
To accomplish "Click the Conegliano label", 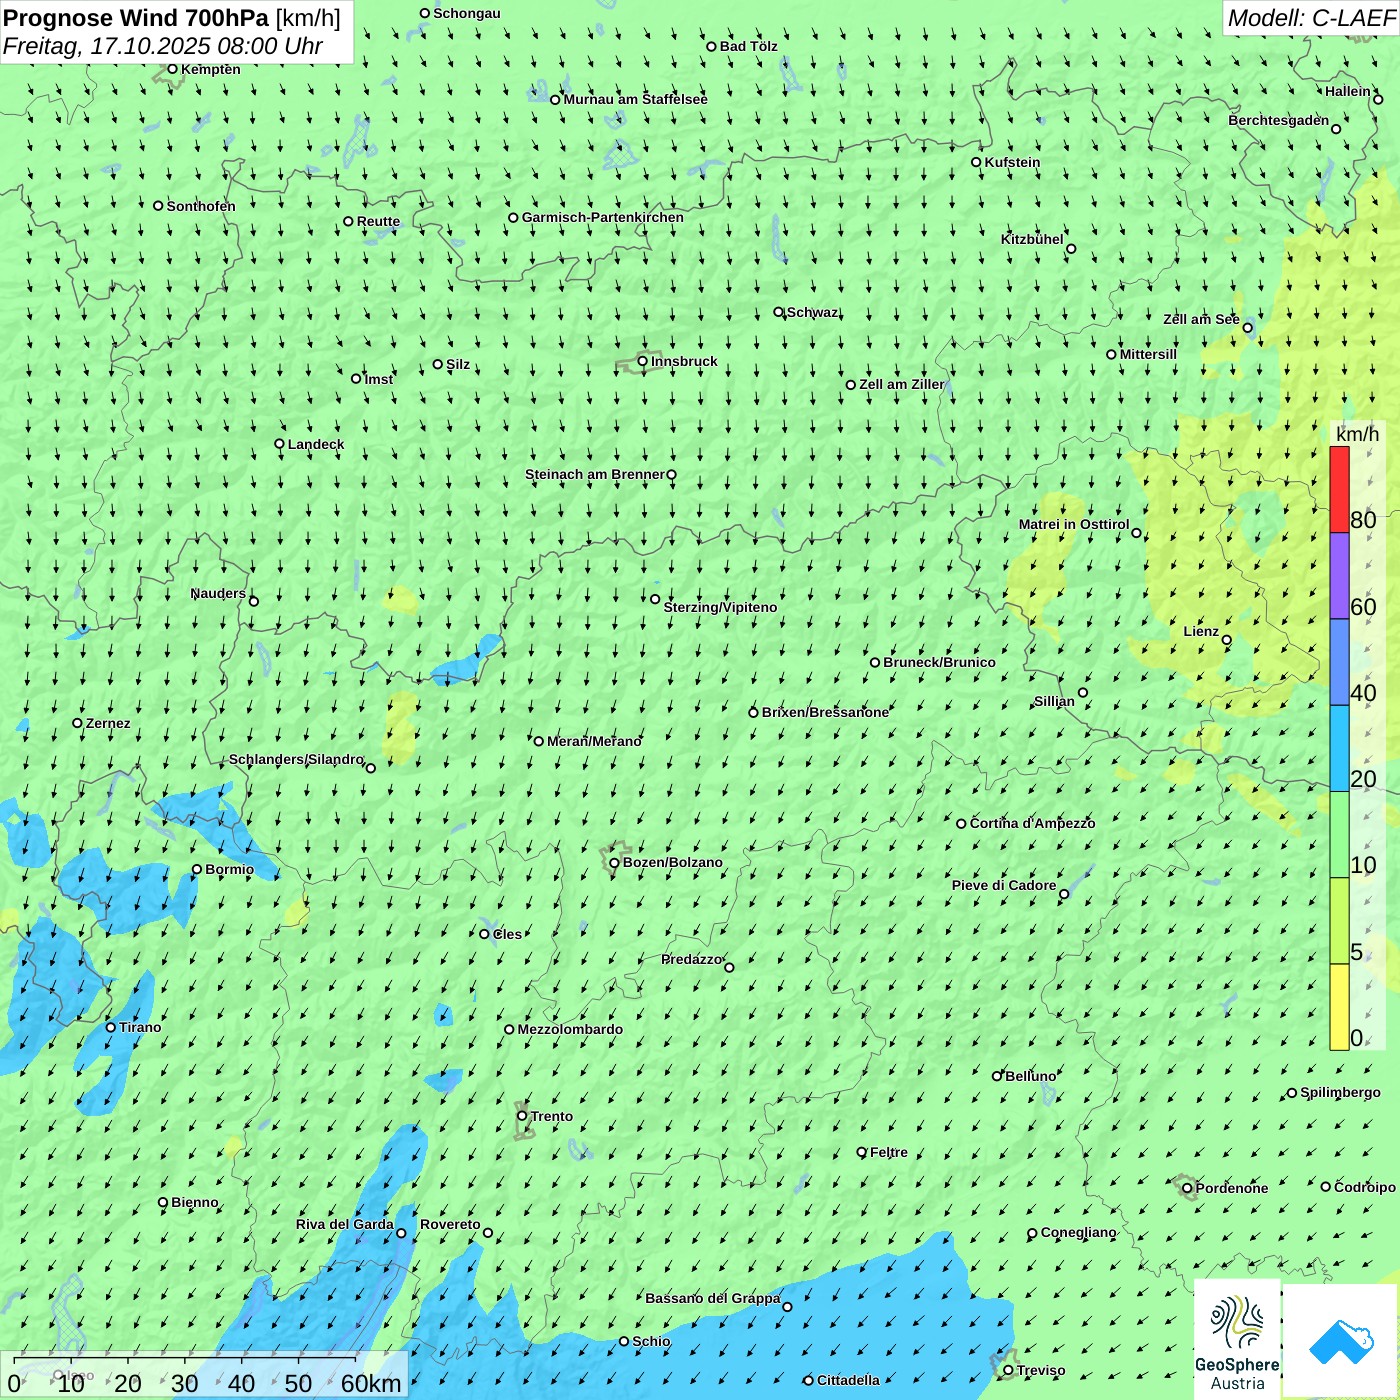I will tap(1078, 1232).
